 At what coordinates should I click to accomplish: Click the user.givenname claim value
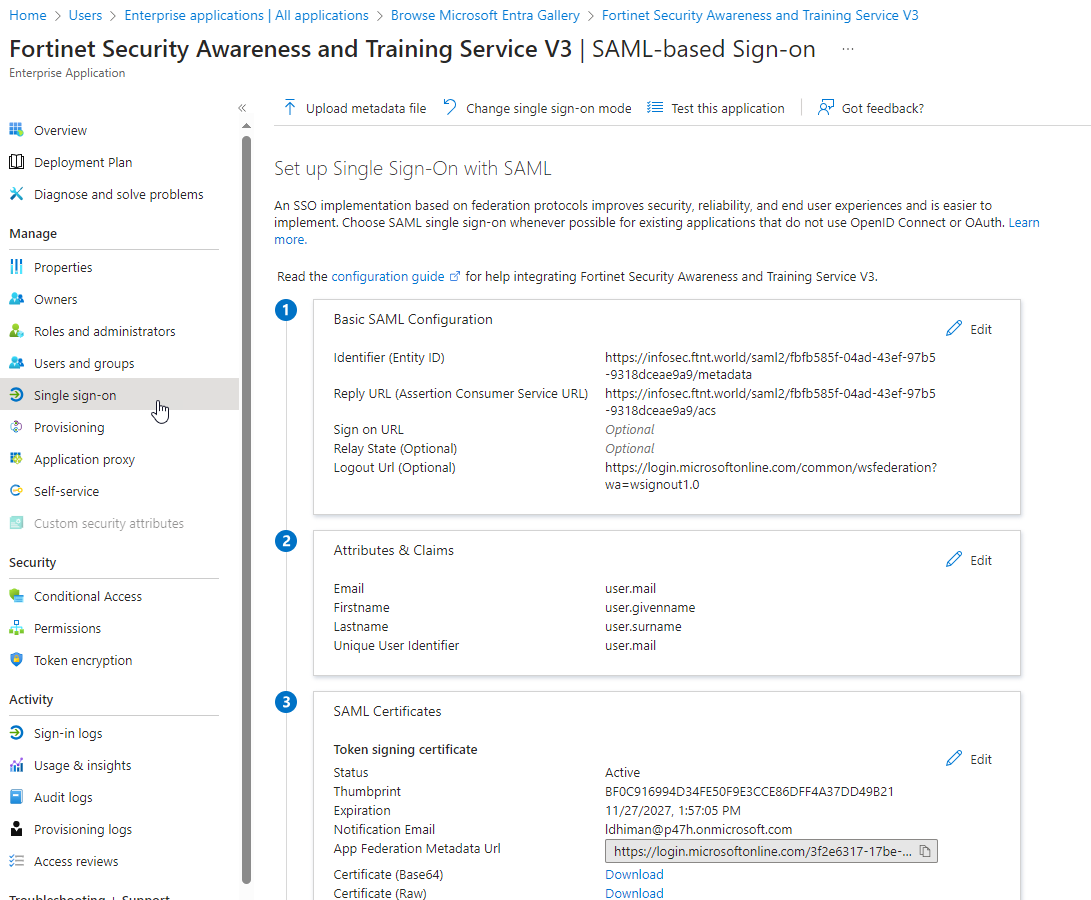pyautogui.click(x=650, y=607)
